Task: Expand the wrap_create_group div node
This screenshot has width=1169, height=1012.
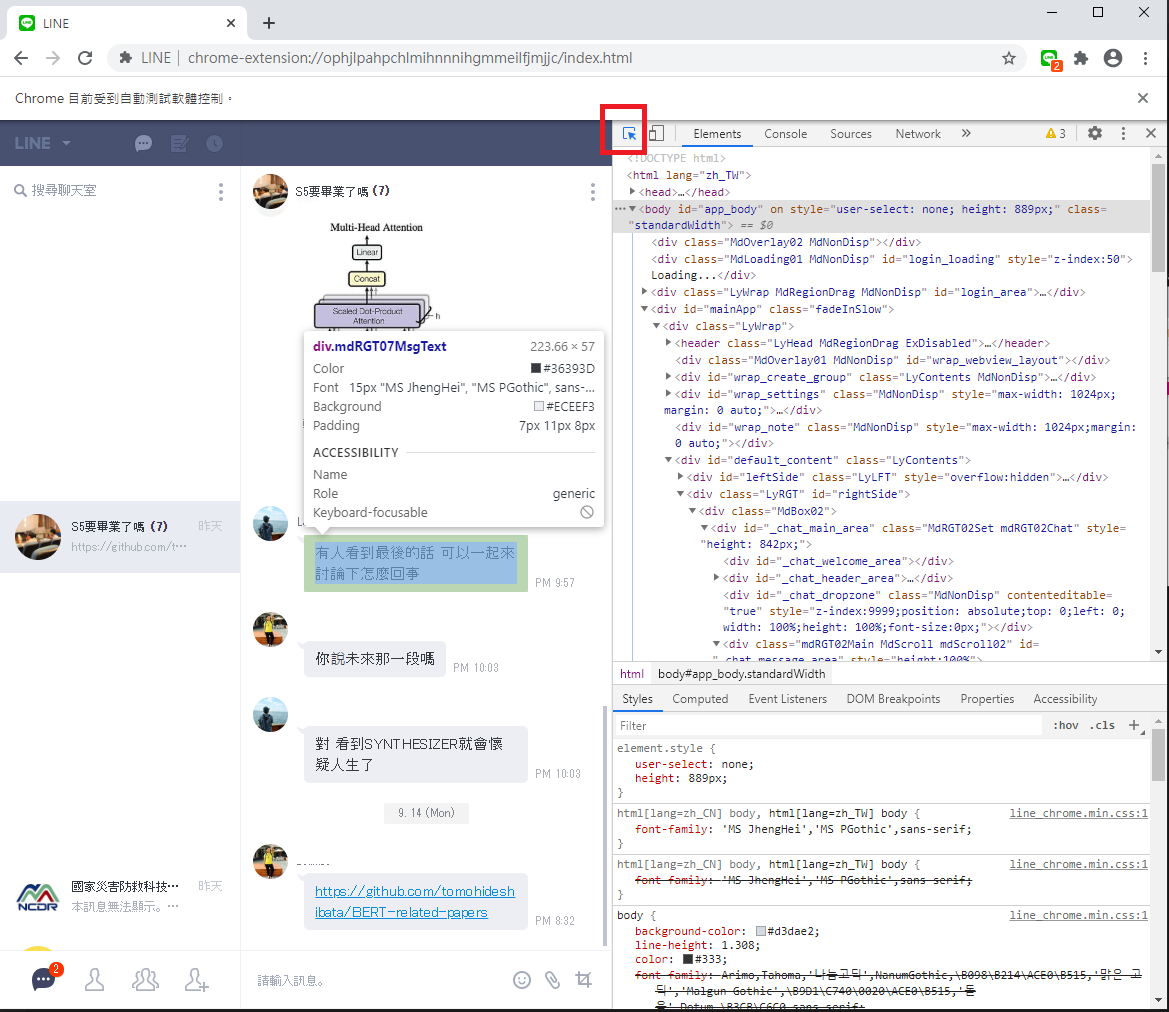Action: tap(668, 376)
